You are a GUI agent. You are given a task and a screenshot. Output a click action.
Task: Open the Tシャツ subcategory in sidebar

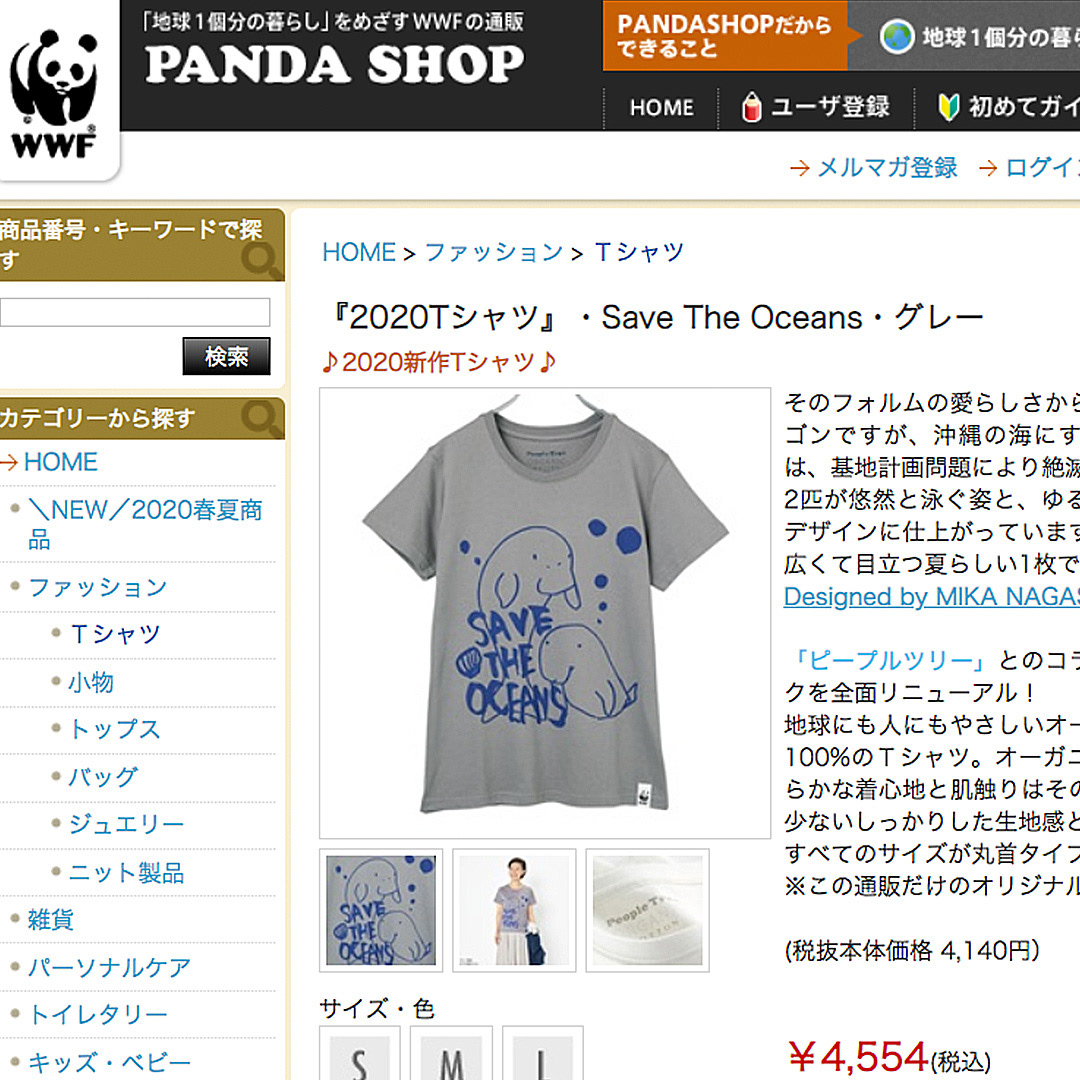click(116, 634)
